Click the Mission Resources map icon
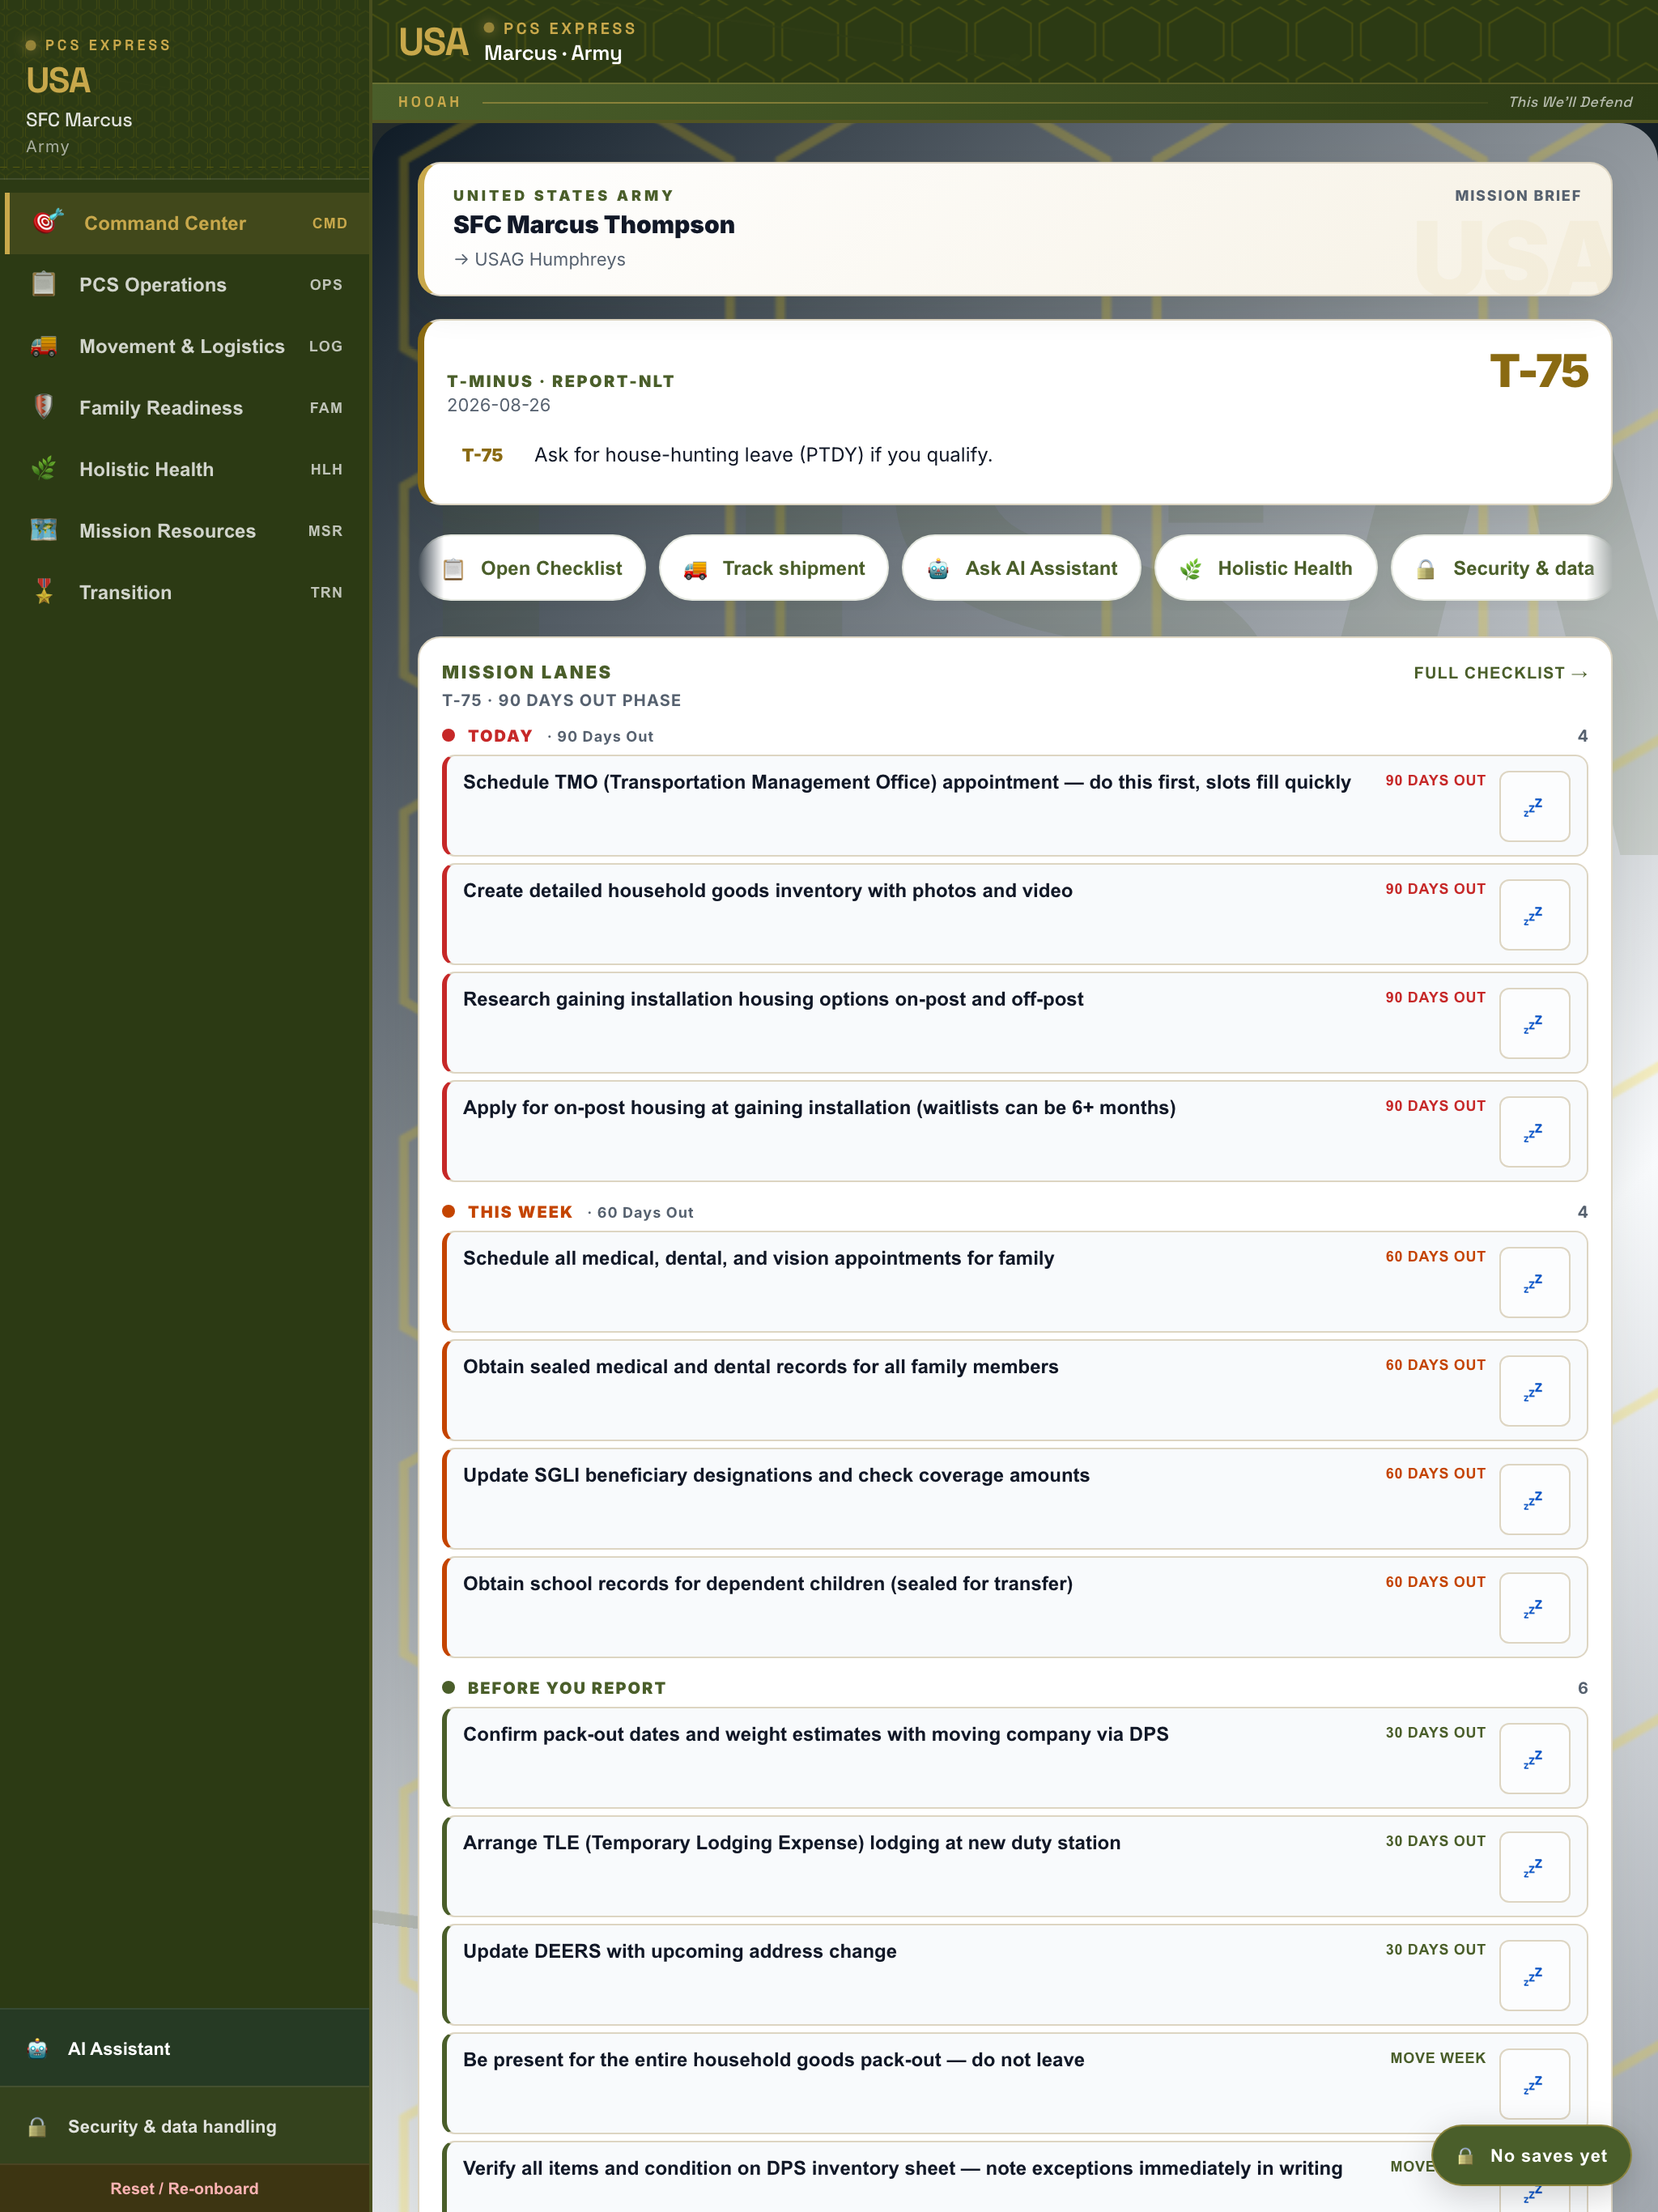The height and width of the screenshot is (2212, 1658). pos(44,530)
